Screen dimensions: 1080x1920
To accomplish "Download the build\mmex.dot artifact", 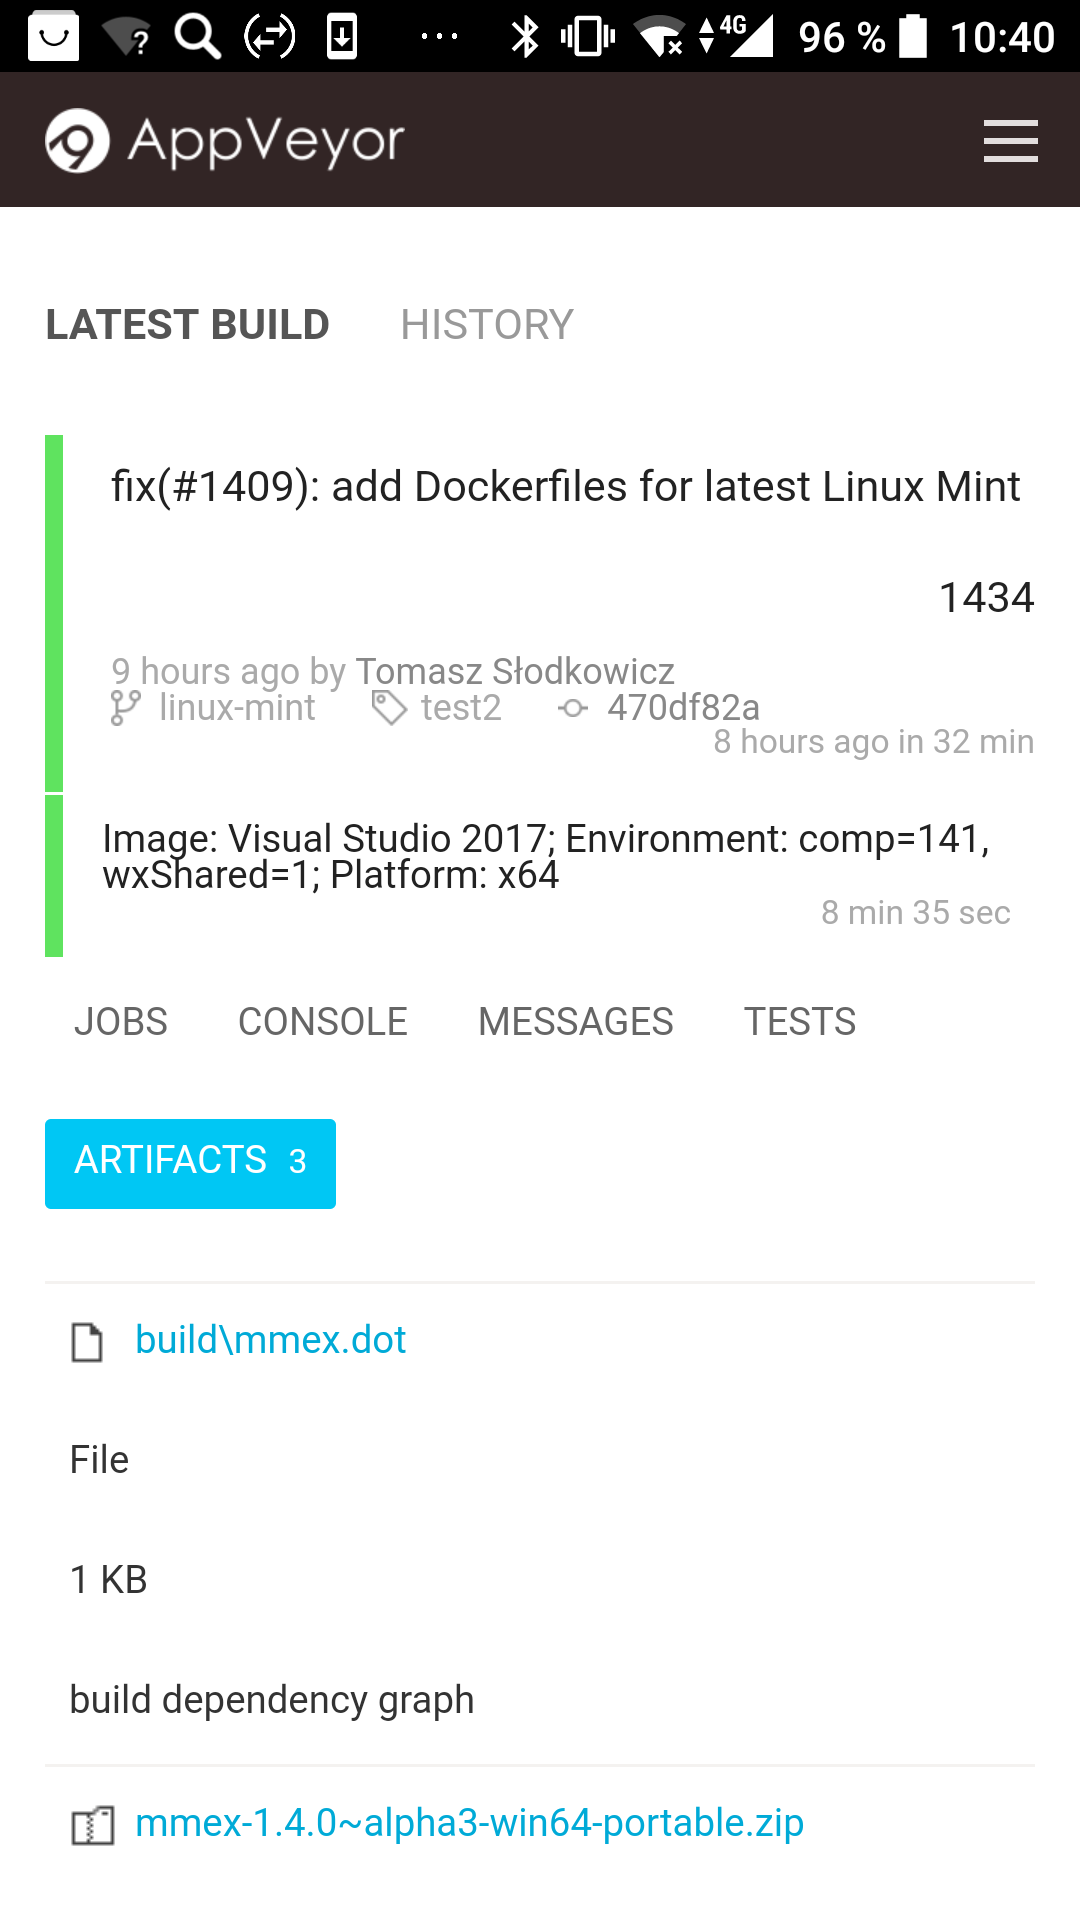I will [x=270, y=1340].
